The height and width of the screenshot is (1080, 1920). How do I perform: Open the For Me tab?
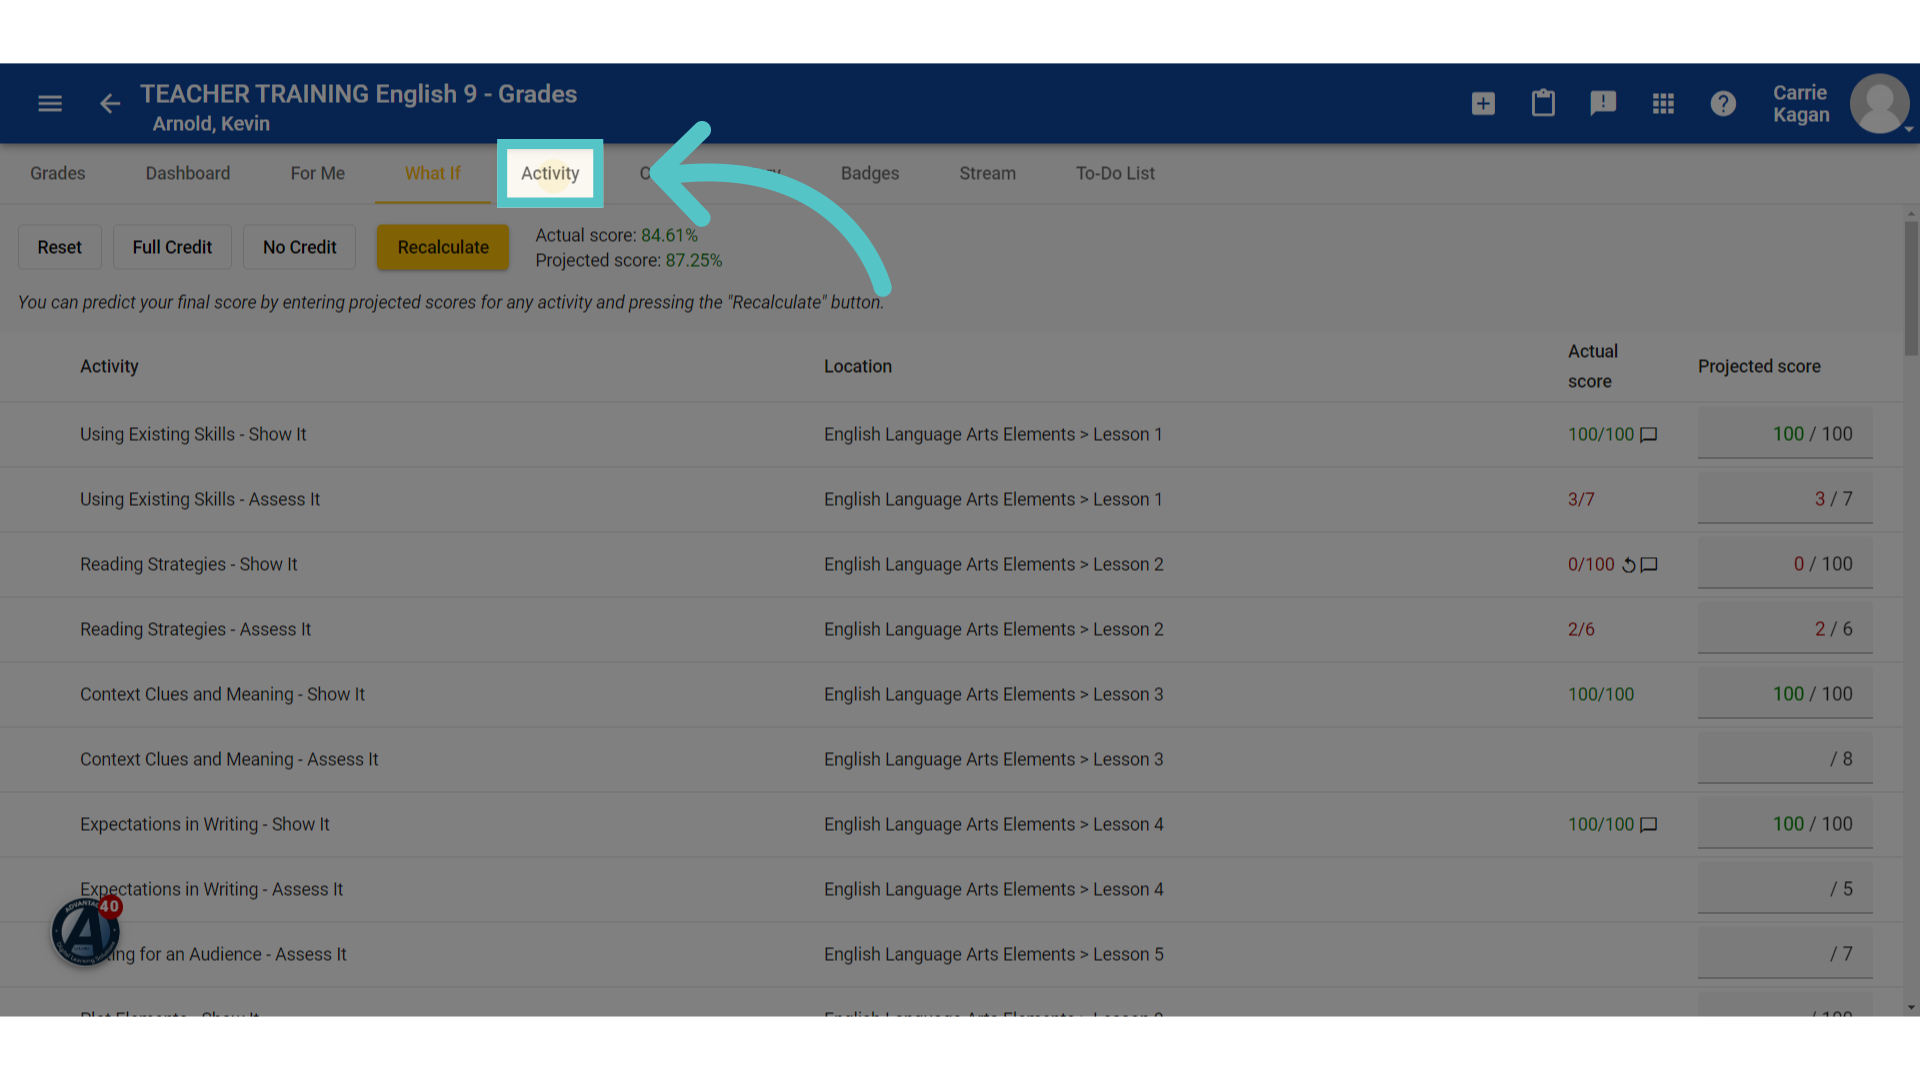[x=318, y=173]
